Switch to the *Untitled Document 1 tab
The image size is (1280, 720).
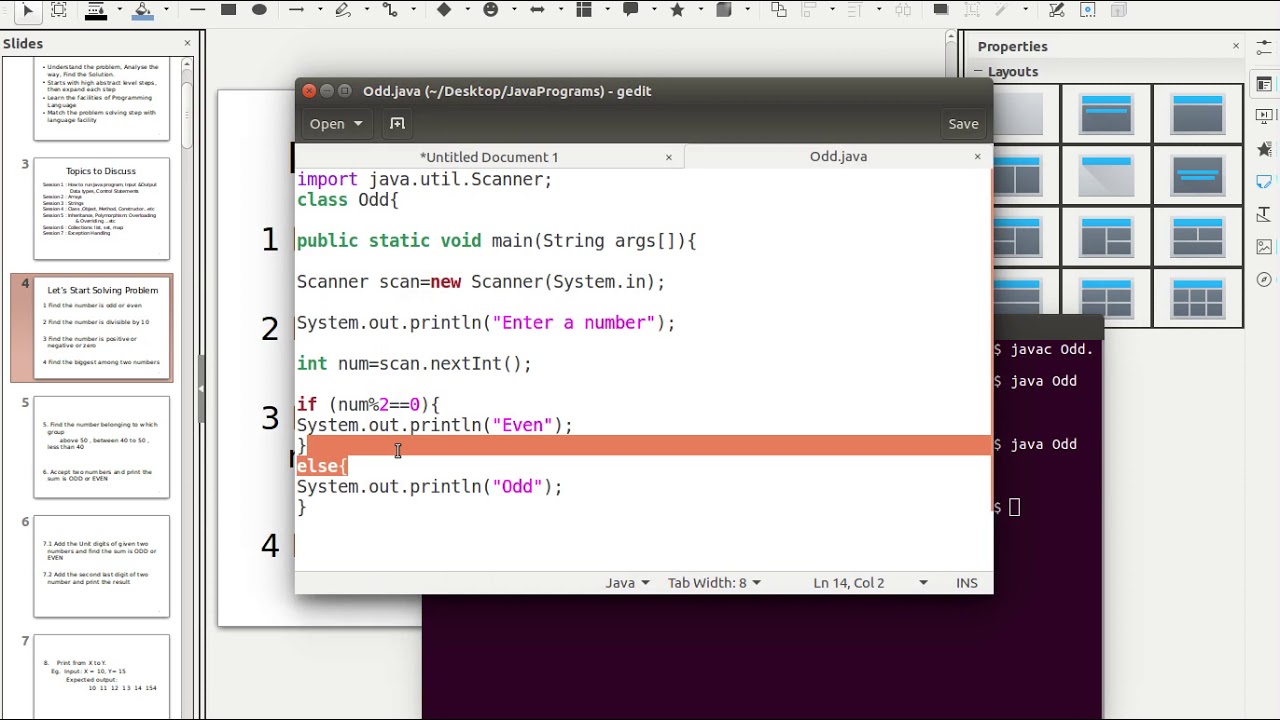point(489,157)
